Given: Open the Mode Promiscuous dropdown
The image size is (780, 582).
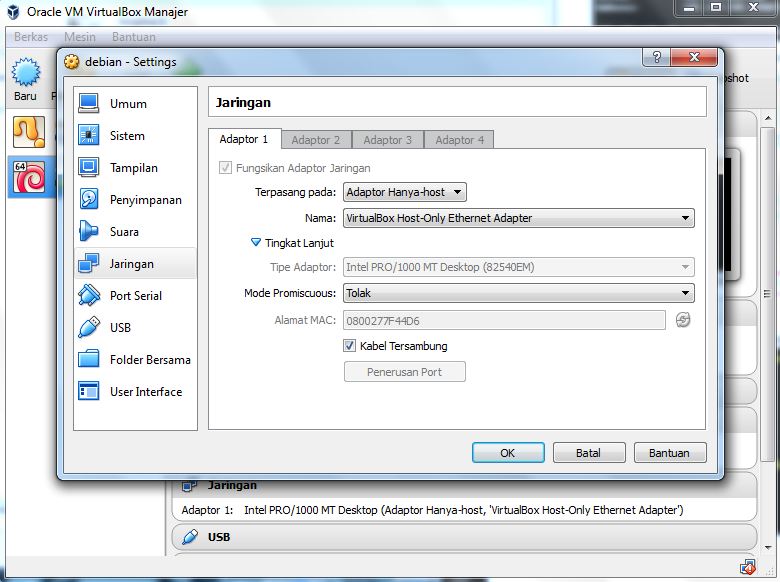Looking at the screenshot, I should tap(518, 293).
